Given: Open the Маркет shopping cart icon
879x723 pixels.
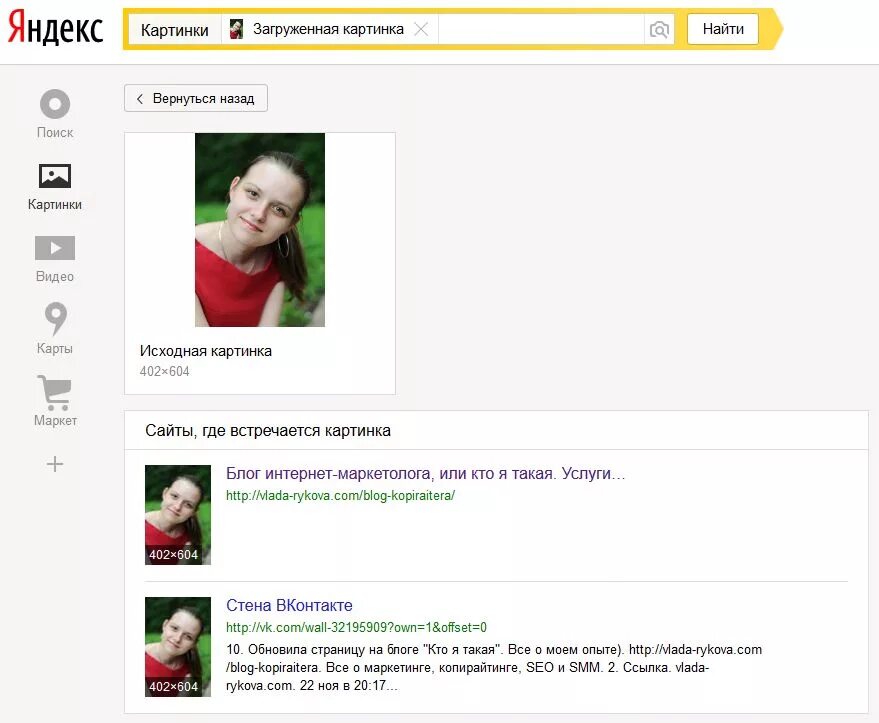Looking at the screenshot, I should (55, 392).
